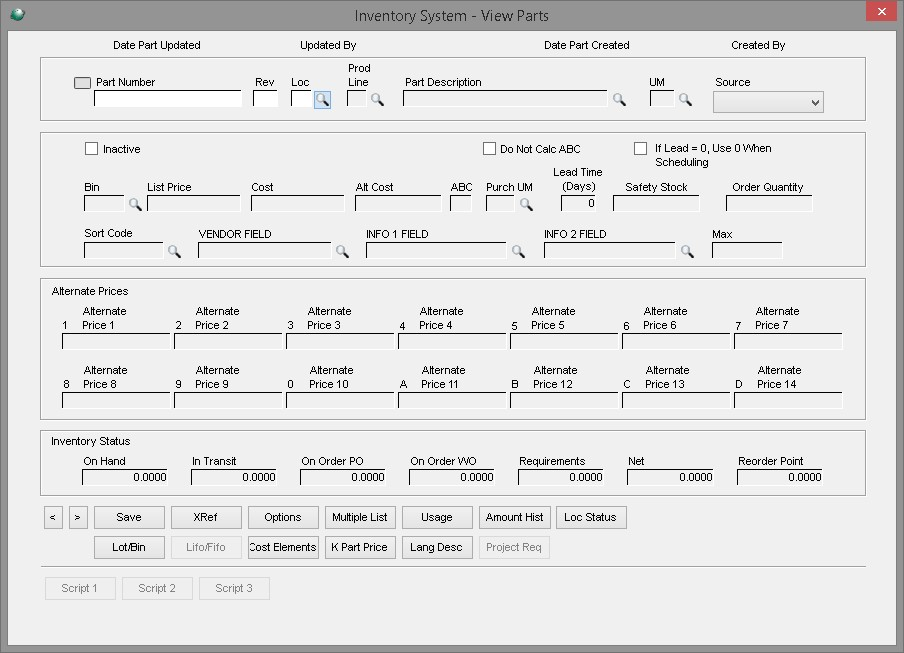Click the Reorder Point value field
Screen dimensions: 904x653
click(779, 477)
